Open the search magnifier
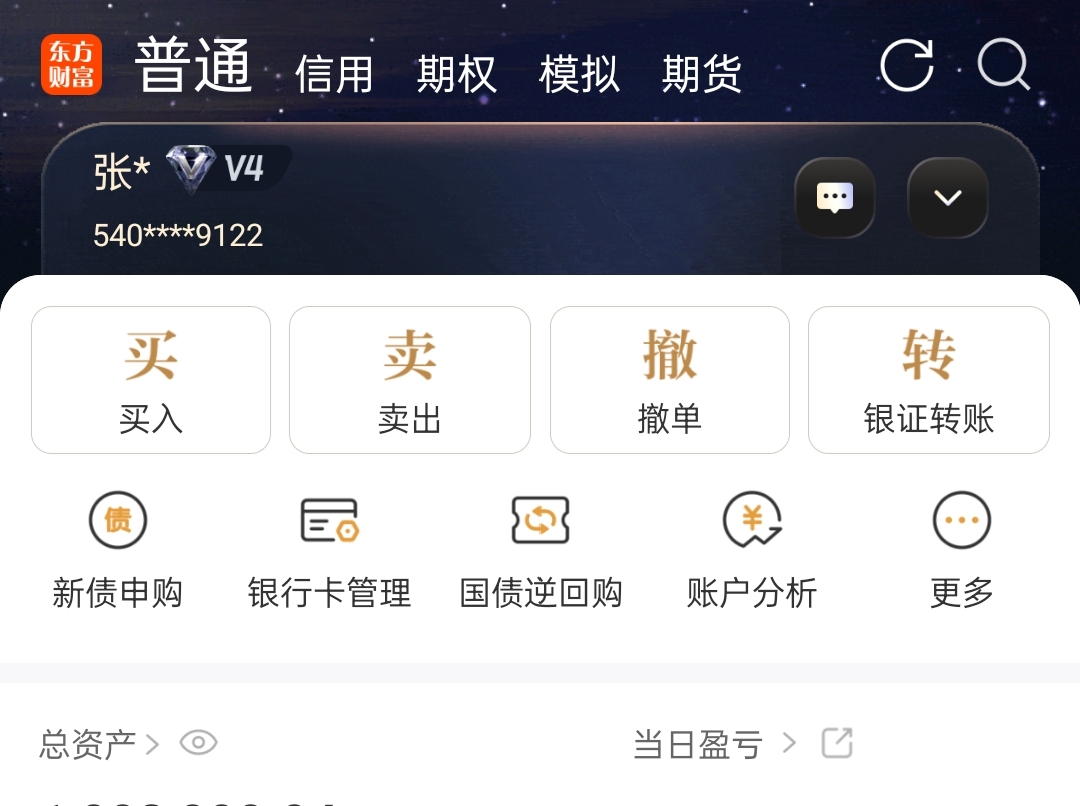The image size is (1080, 806). pos(1004,65)
